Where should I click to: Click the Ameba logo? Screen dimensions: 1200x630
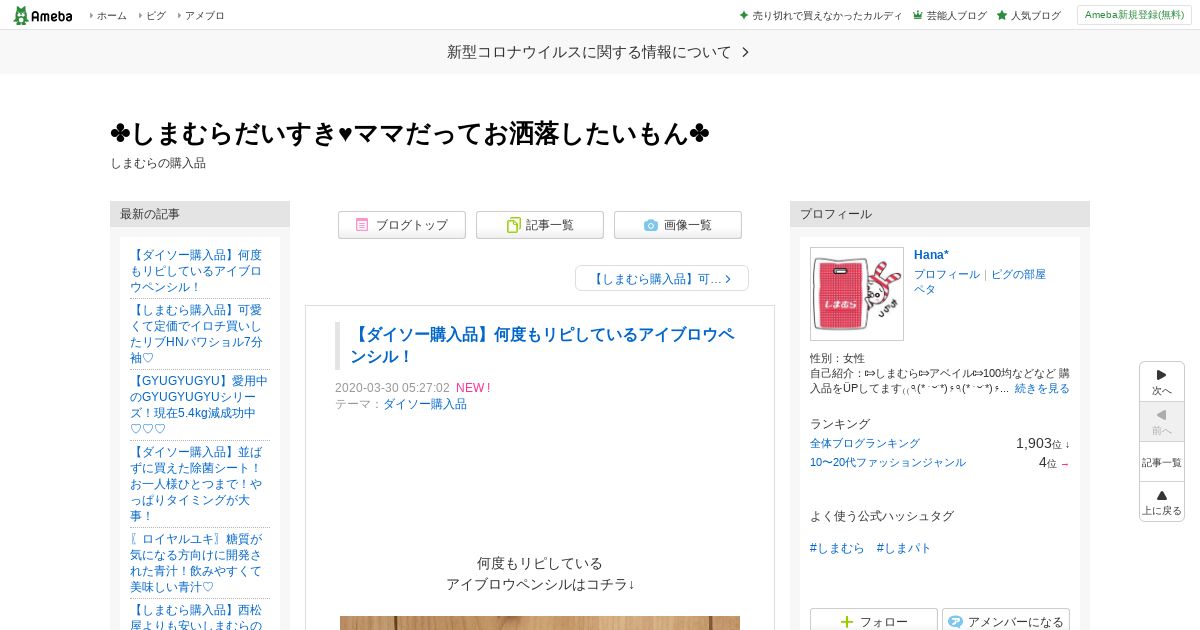point(42,15)
